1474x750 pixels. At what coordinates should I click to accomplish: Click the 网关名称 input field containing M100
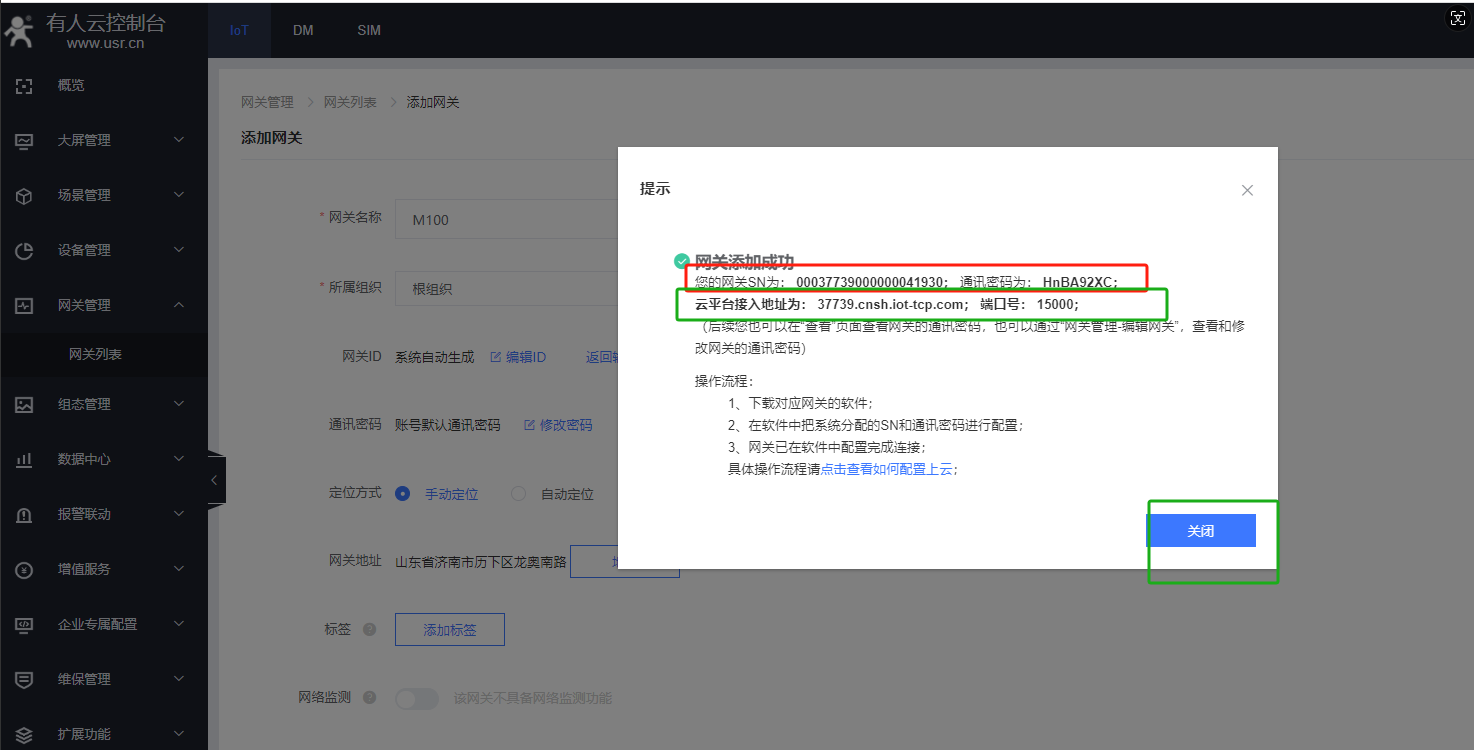pyautogui.click(x=505, y=220)
